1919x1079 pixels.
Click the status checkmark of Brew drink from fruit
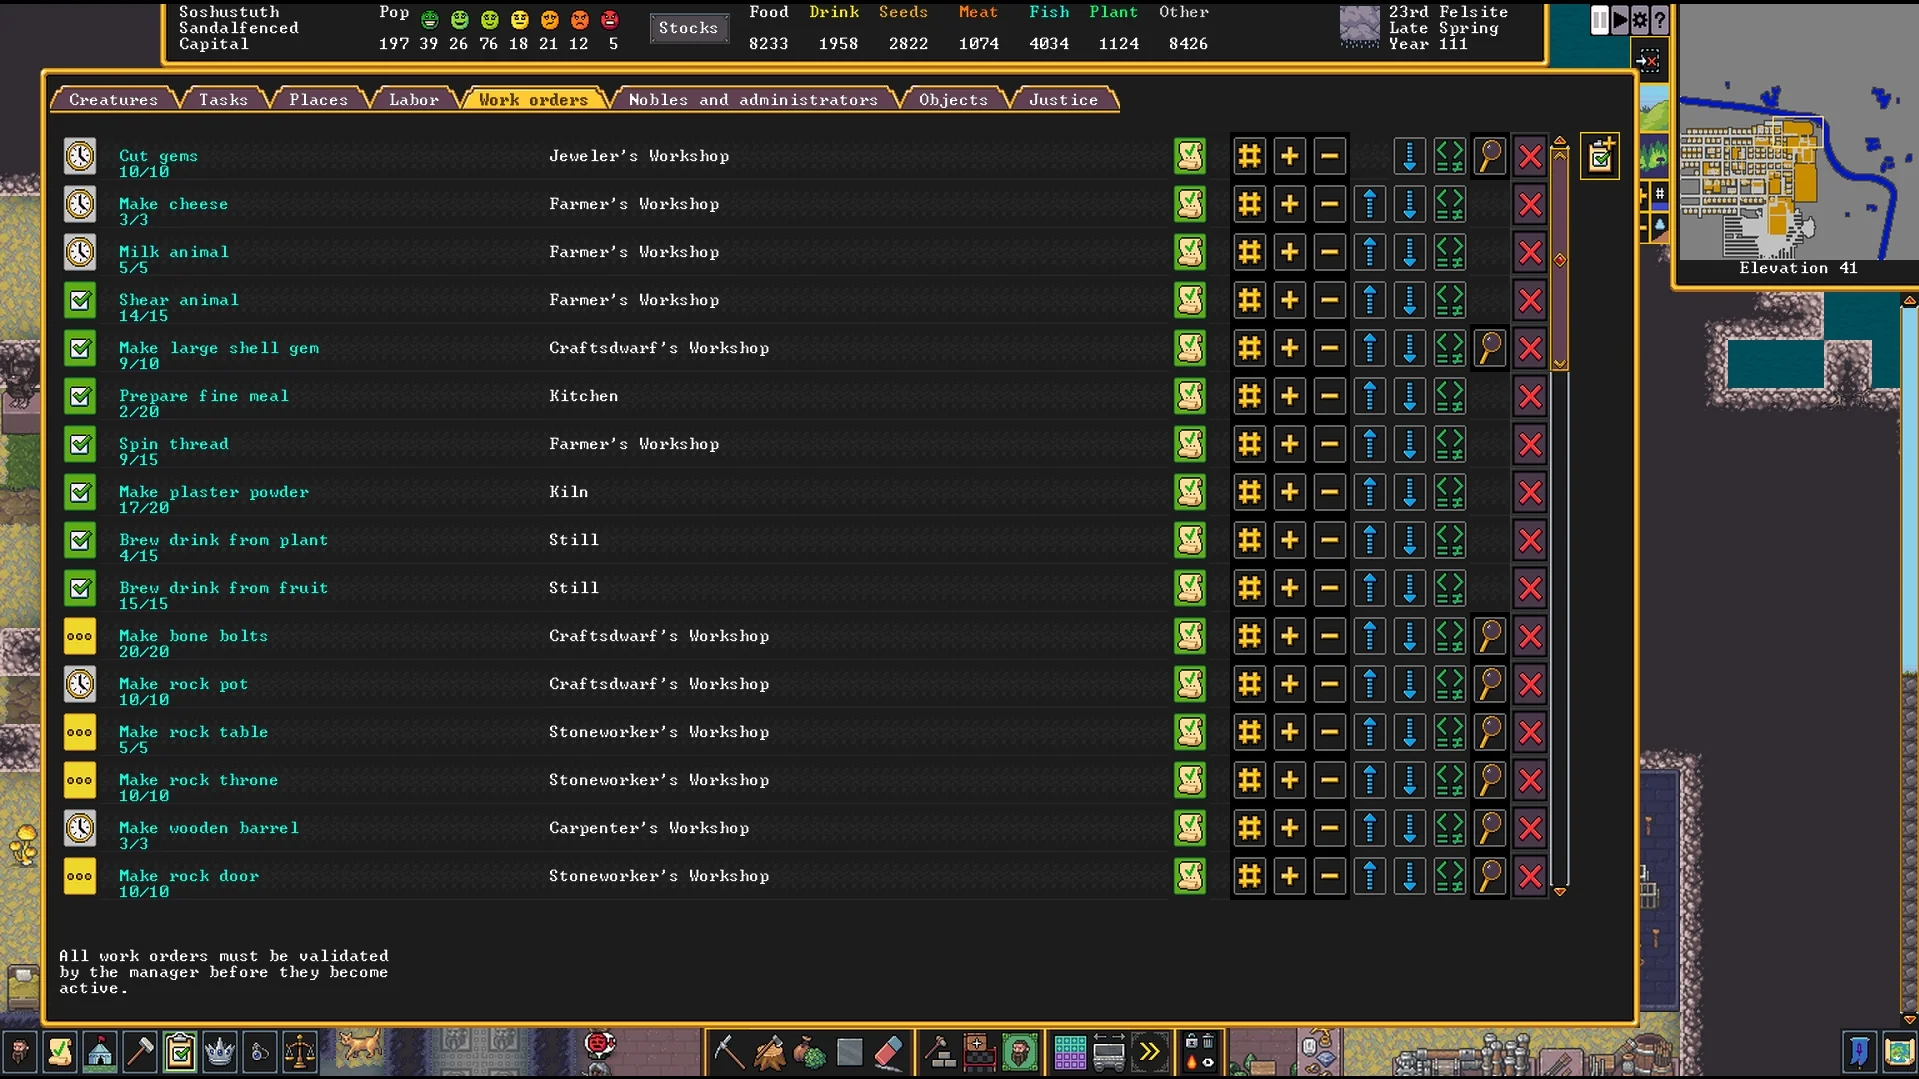pyautogui.click(x=80, y=588)
